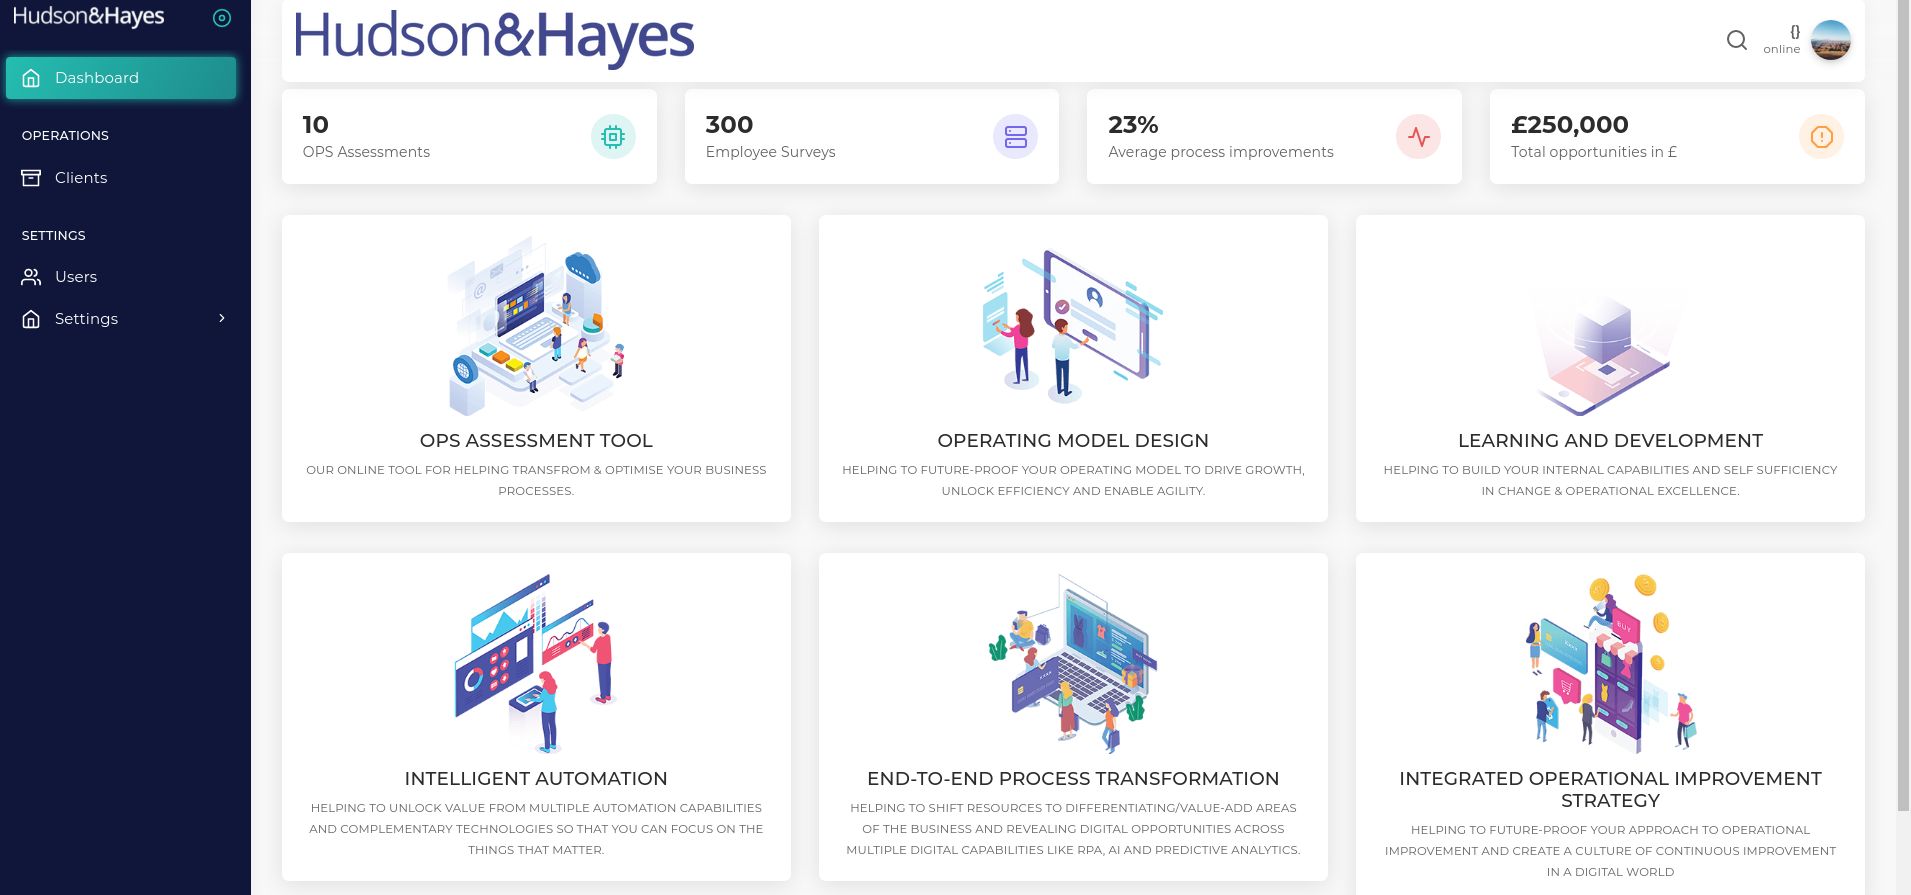
Task: Open the OPS Assessment Tool card
Action: click(x=536, y=368)
